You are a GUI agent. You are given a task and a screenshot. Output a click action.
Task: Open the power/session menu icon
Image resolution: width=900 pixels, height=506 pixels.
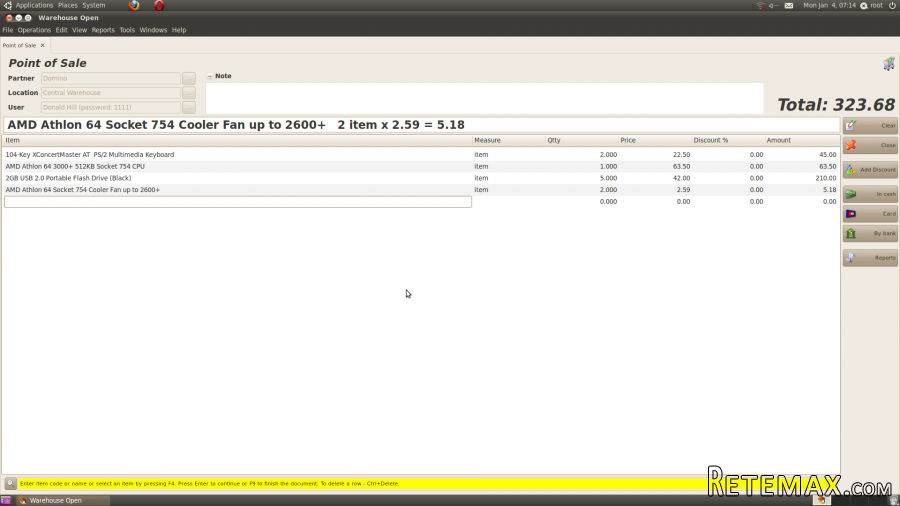click(x=892, y=5)
